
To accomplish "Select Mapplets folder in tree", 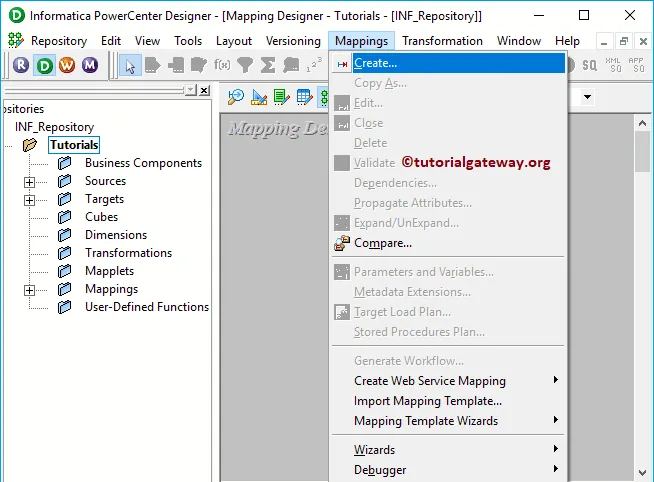I will pos(109,271).
